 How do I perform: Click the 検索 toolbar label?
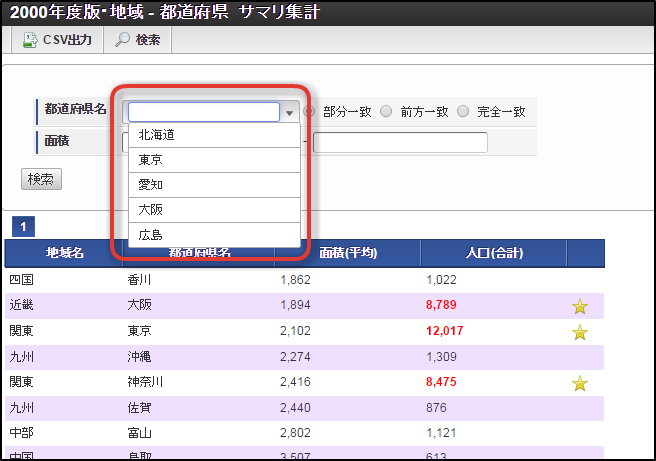(148, 40)
